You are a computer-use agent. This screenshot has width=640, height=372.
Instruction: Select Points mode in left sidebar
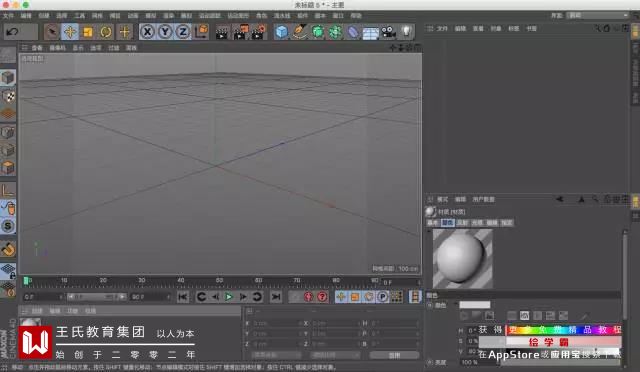pos(8,132)
